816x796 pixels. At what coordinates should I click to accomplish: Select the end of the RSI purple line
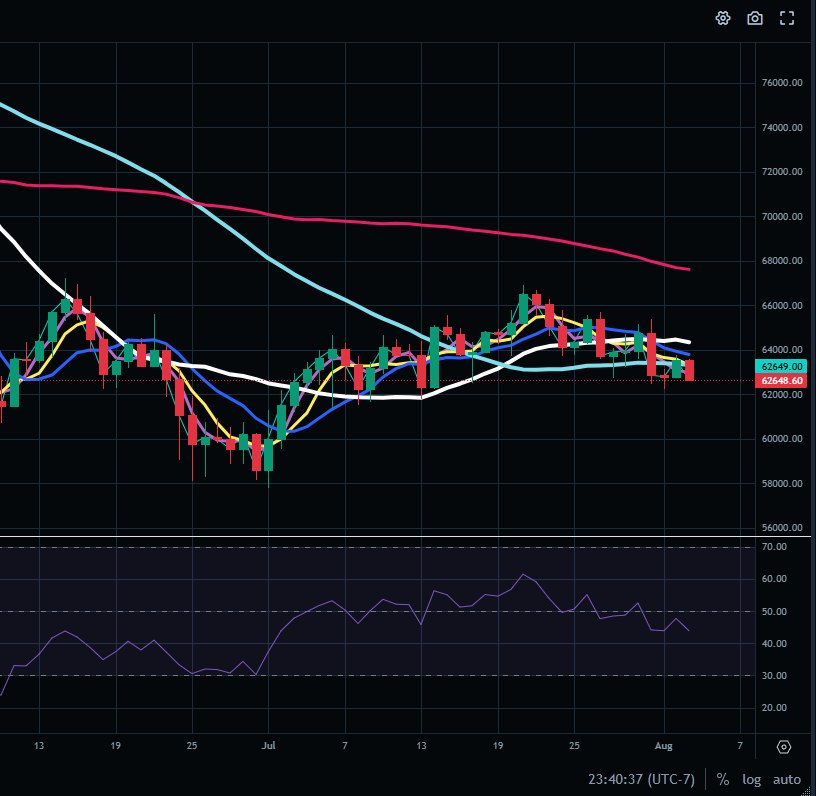tap(688, 631)
